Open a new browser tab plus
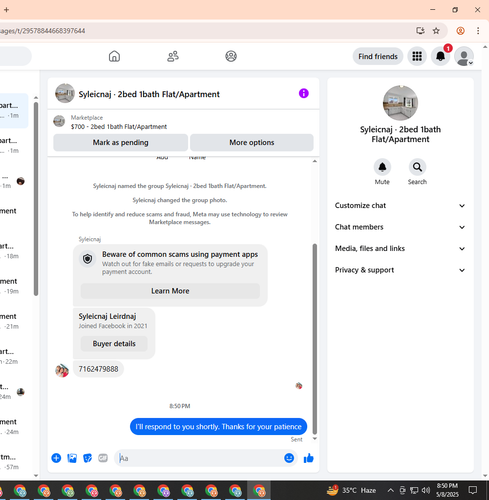489x500 pixels. point(6,10)
